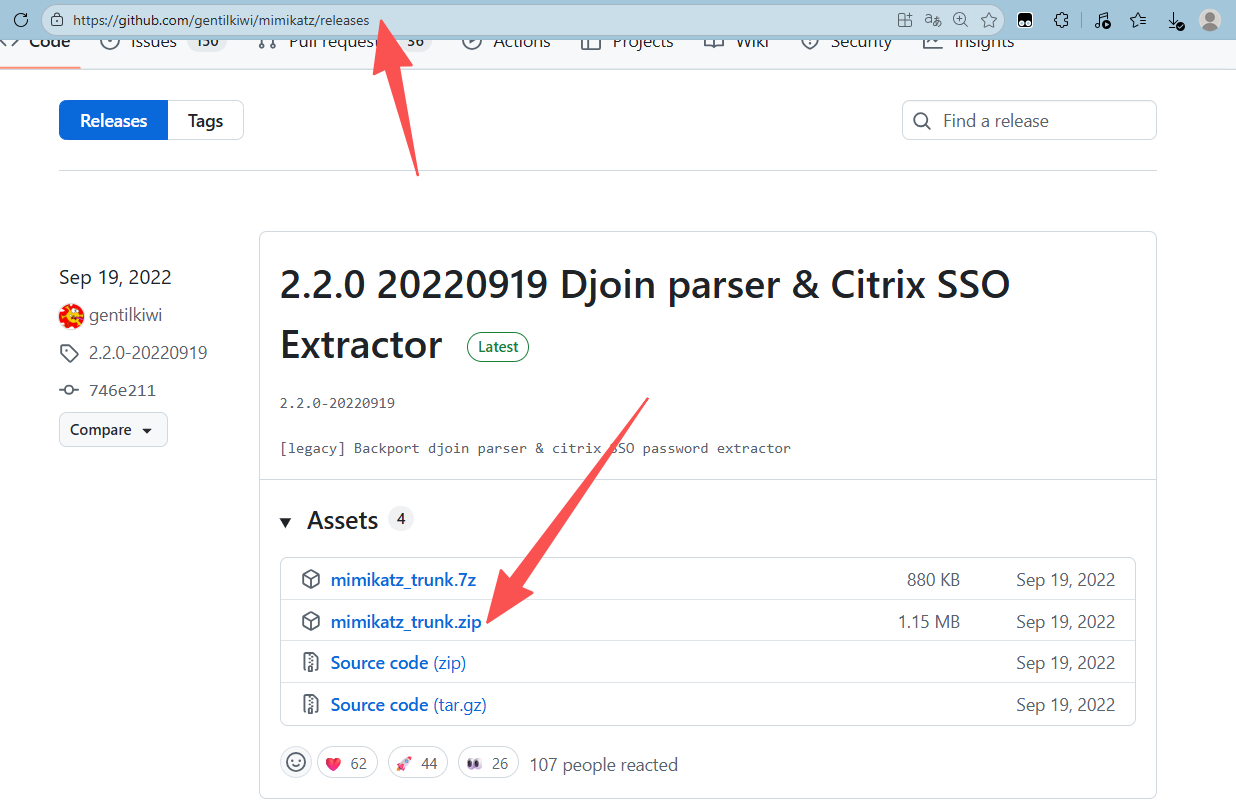Download mimikatz_trunk.zip

point(406,622)
